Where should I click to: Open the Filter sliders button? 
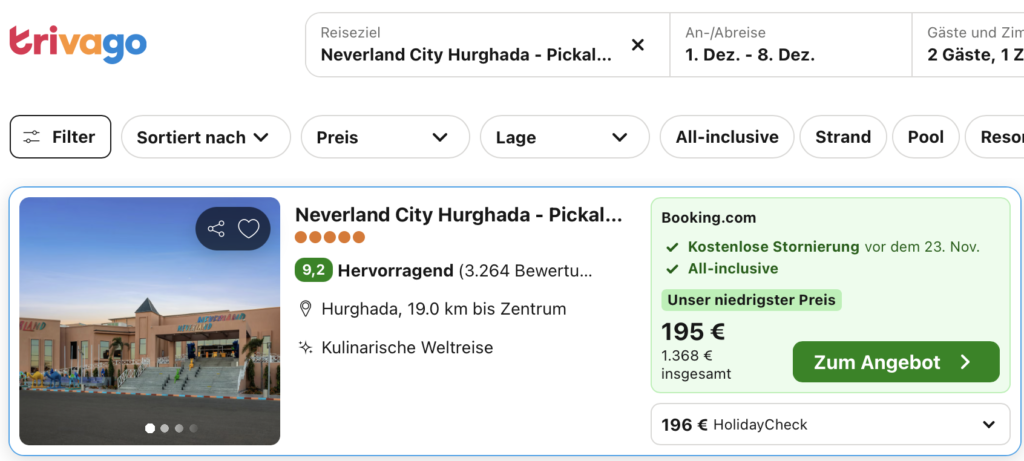click(x=60, y=136)
